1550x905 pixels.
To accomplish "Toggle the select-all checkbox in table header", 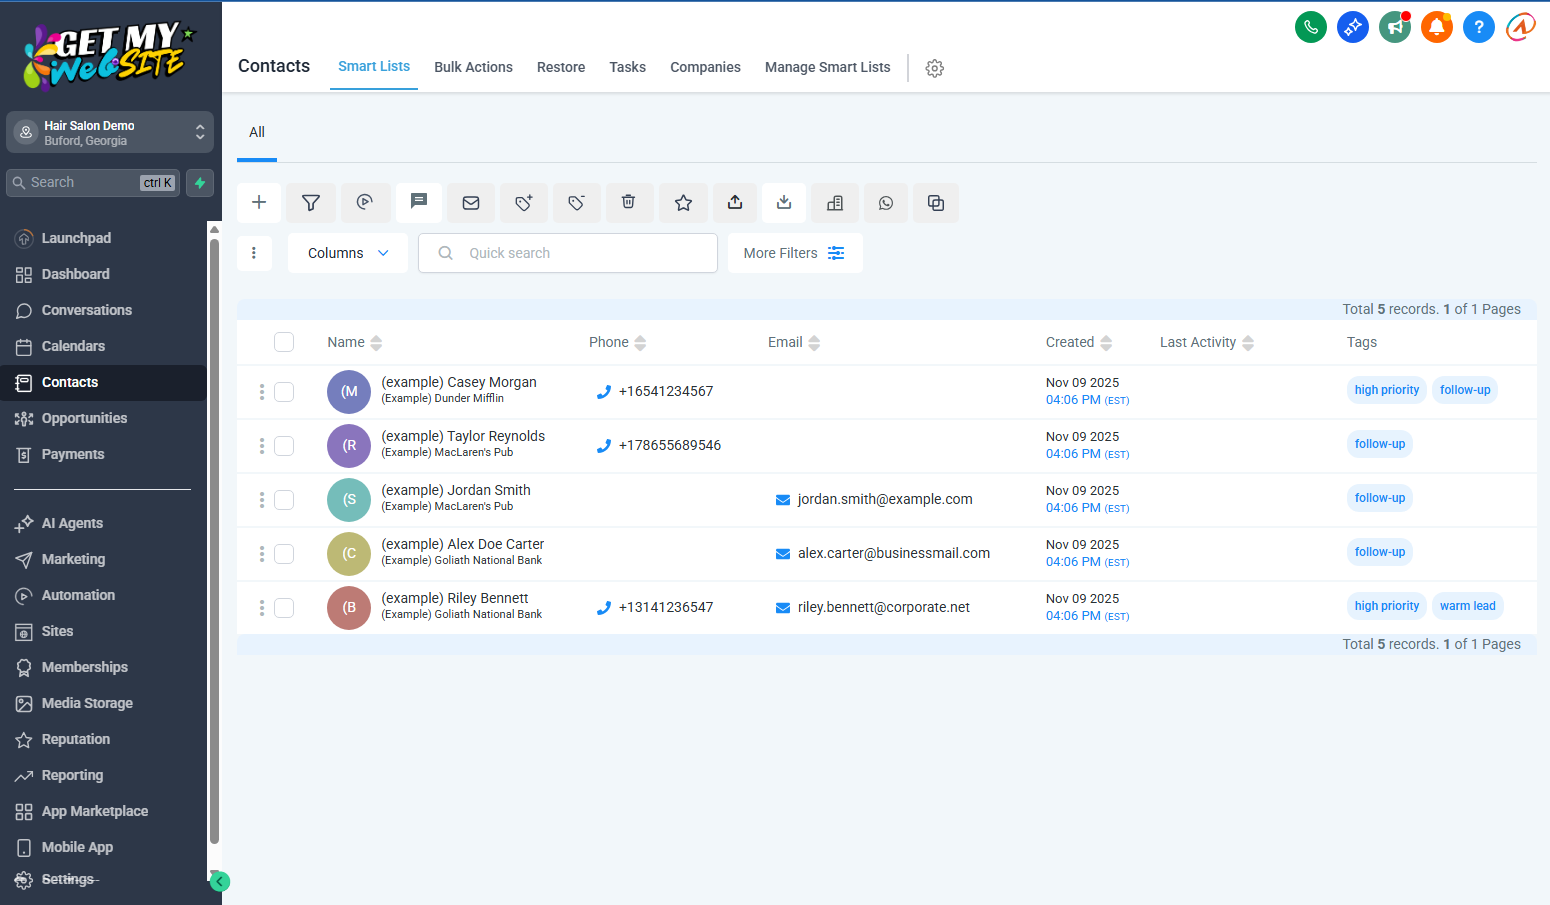I will pyautogui.click(x=284, y=342).
